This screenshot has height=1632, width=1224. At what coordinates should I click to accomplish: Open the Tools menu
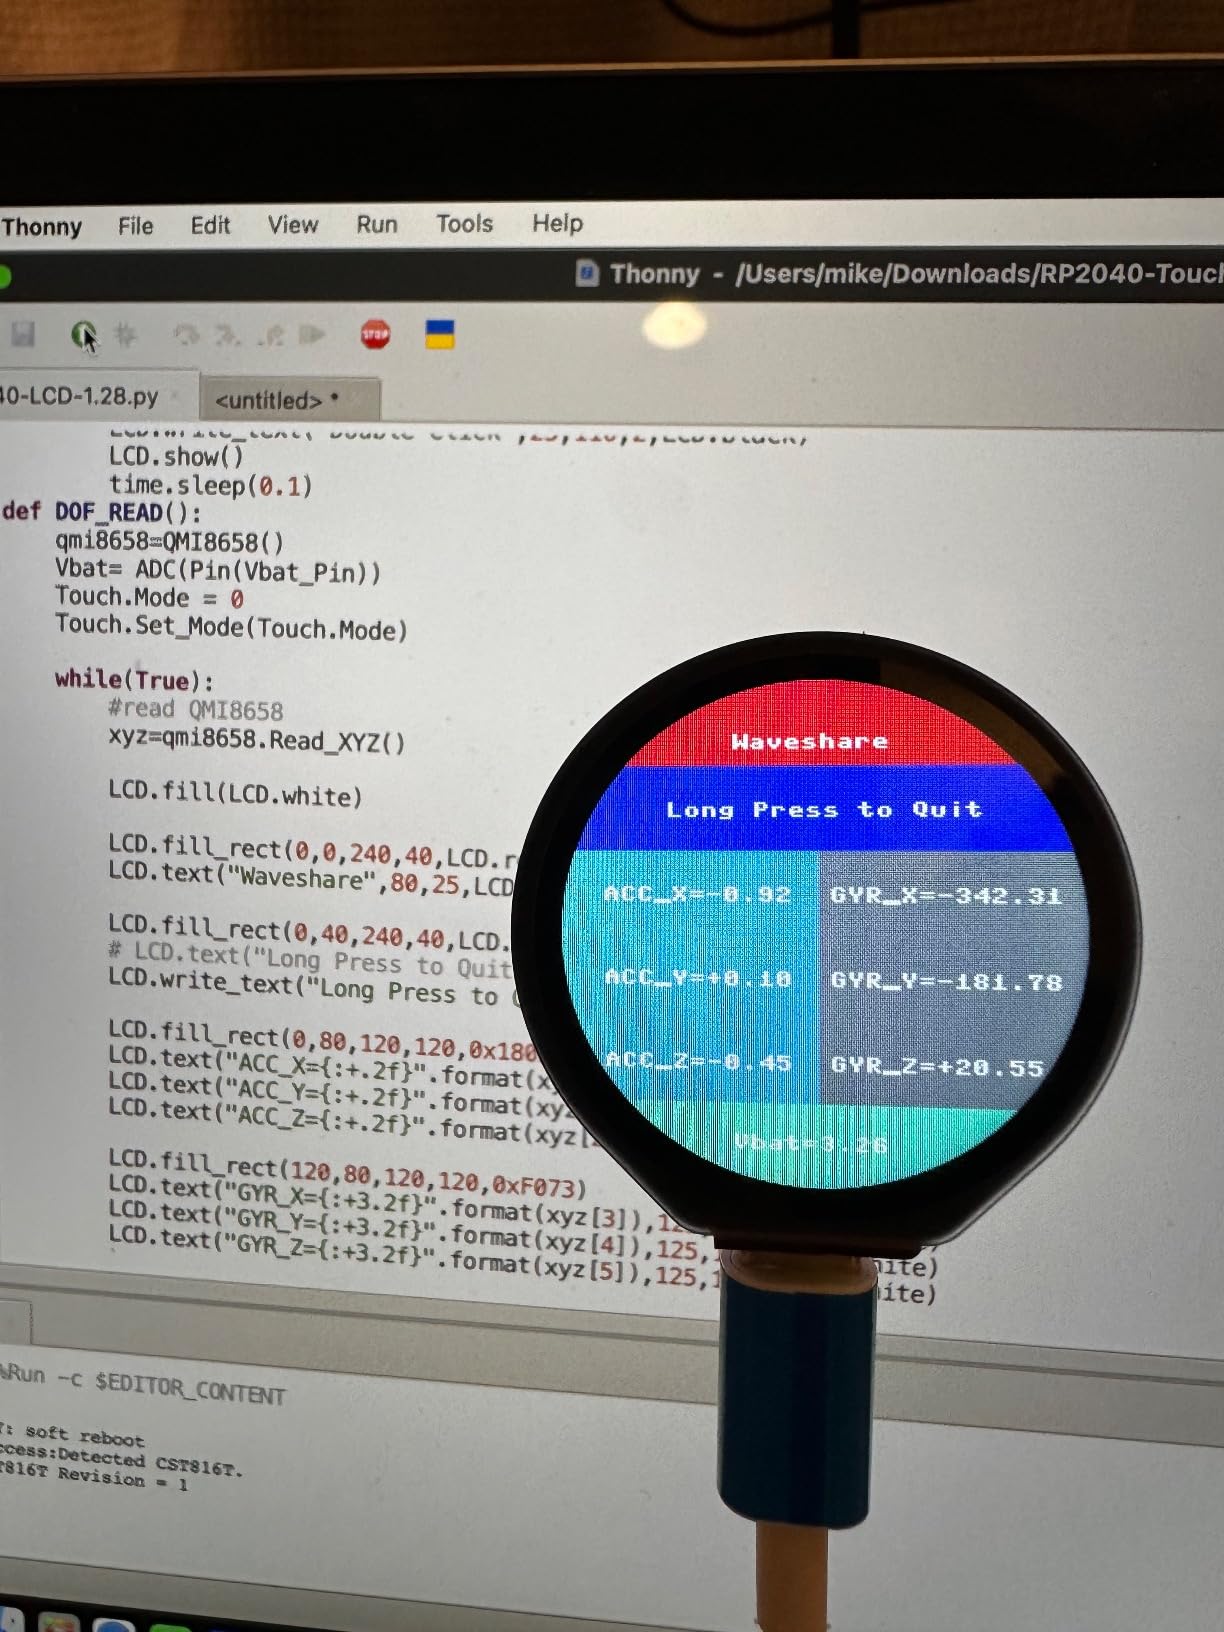[464, 223]
